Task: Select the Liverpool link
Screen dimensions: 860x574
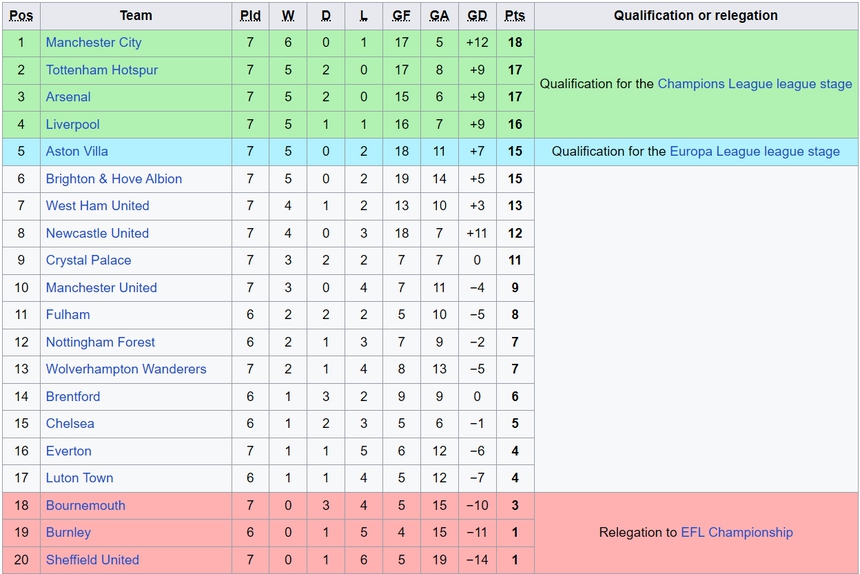Action: point(73,124)
